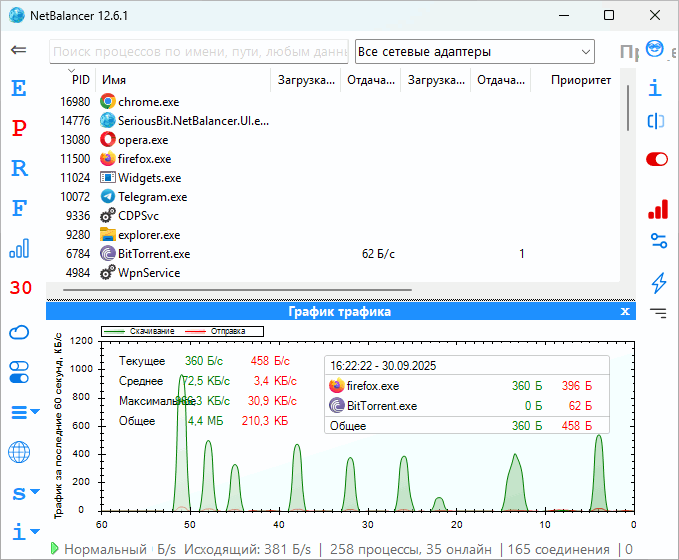Click the red signal bars icon
Viewport: 679px width, 560px height.
coord(658,209)
